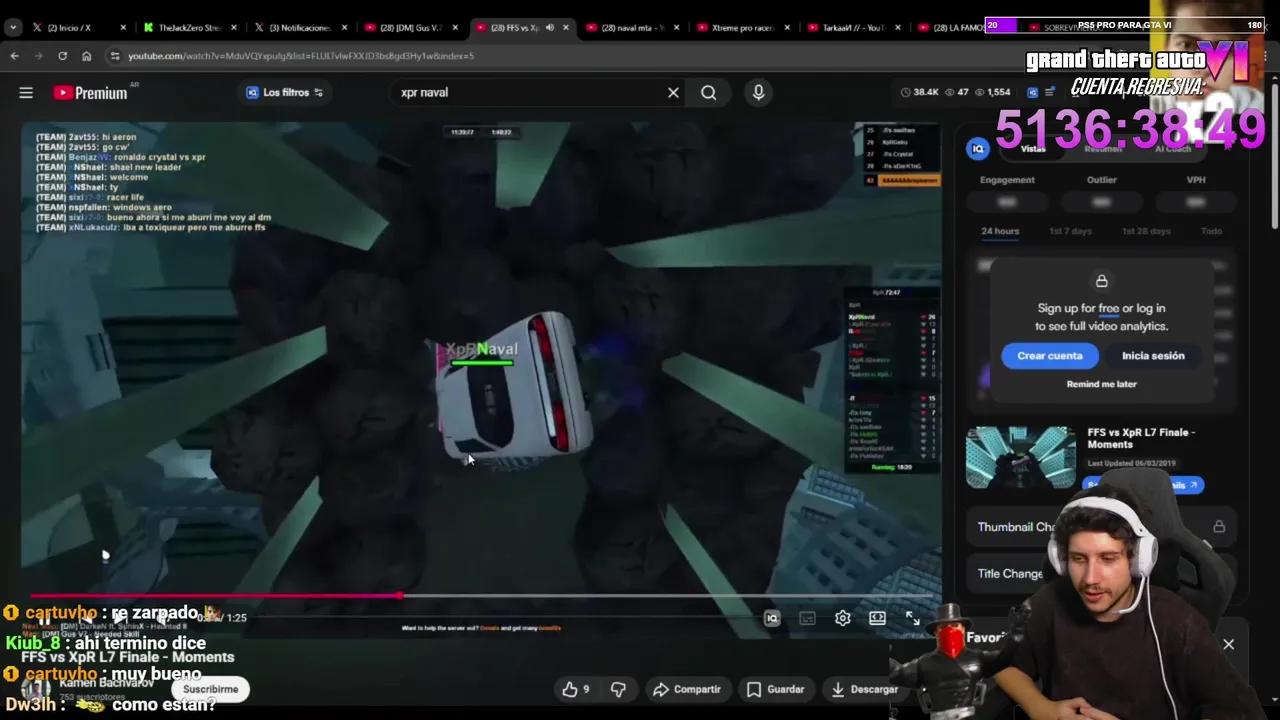This screenshot has width=1280, height=720.
Task: Open the vidIQ stats views counter 38.4K
Action: [919, 92]
